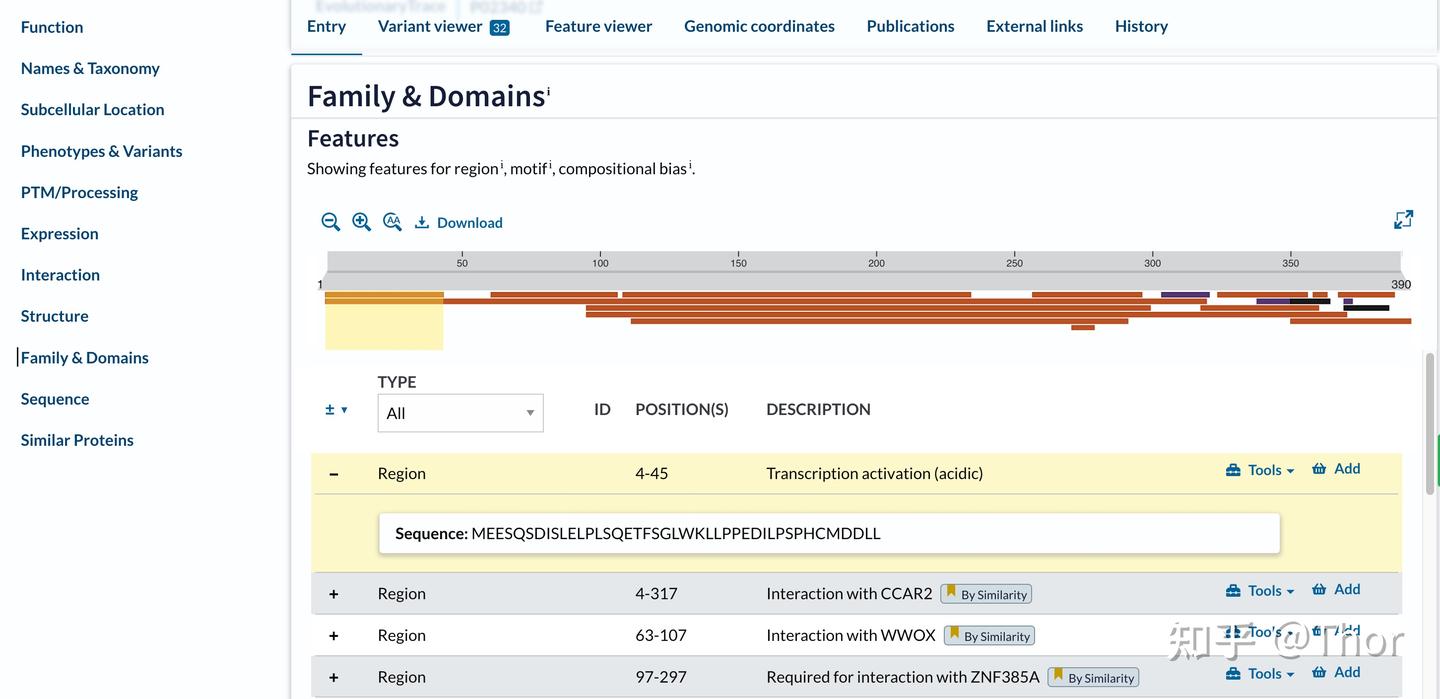The height and width of the screenshot is (699, 1440).
Task: Expand the Interaction with CCAR2 row
Action: (x=333, y=594)
